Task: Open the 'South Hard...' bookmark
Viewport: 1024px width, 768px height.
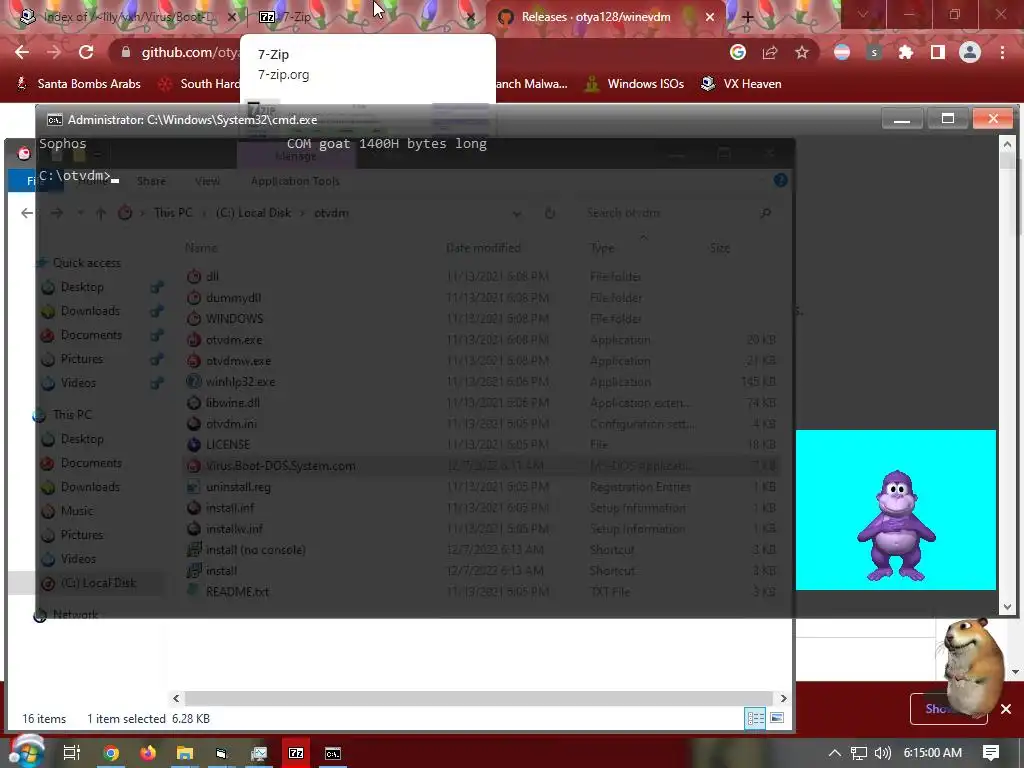Action: tap(199, 84)
